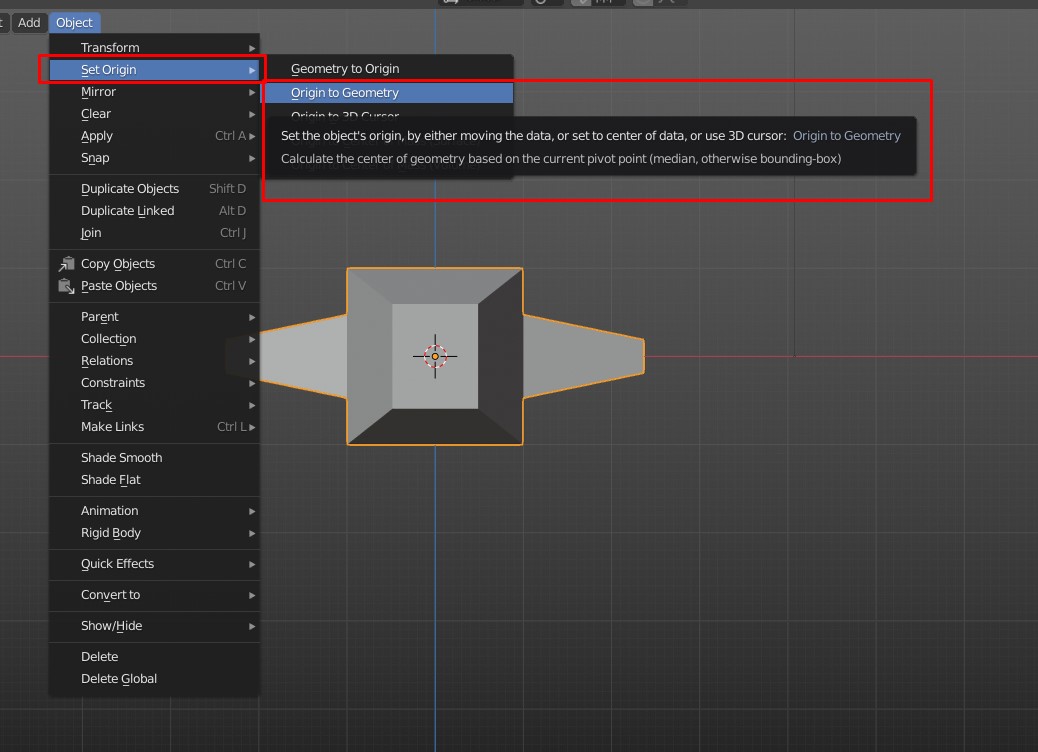Choose Geometry to Origin
The height and width of the screenshot is (752, 1038).
click(x=345, y=68)
